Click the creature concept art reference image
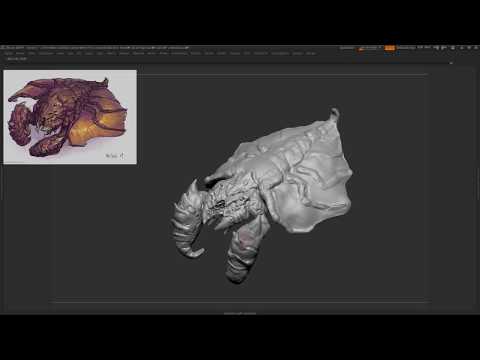 70,117
